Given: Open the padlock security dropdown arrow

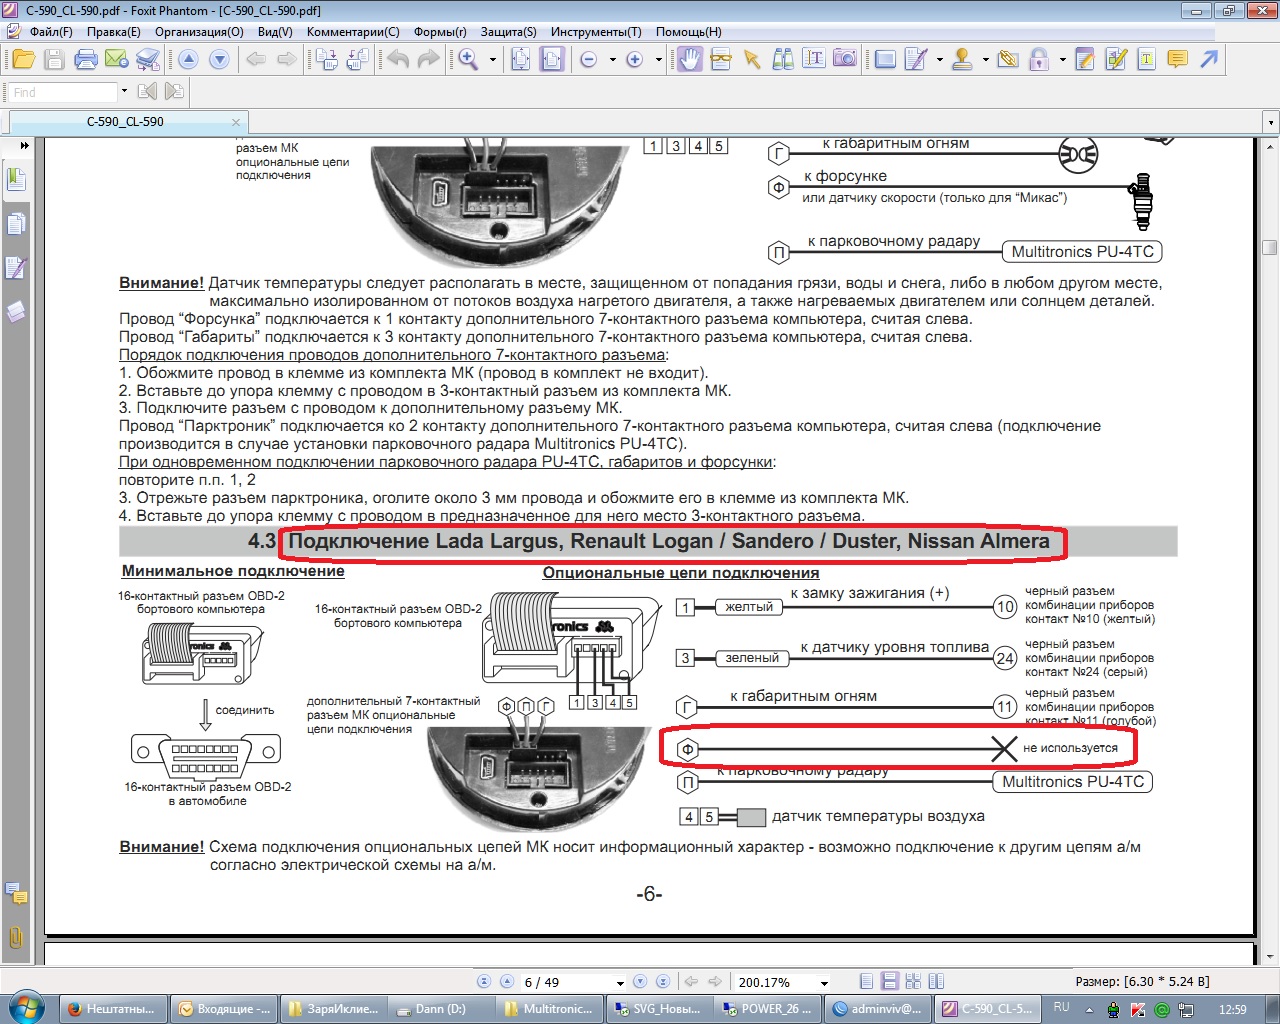Looking at the screenshot, I should point(1062,60).
